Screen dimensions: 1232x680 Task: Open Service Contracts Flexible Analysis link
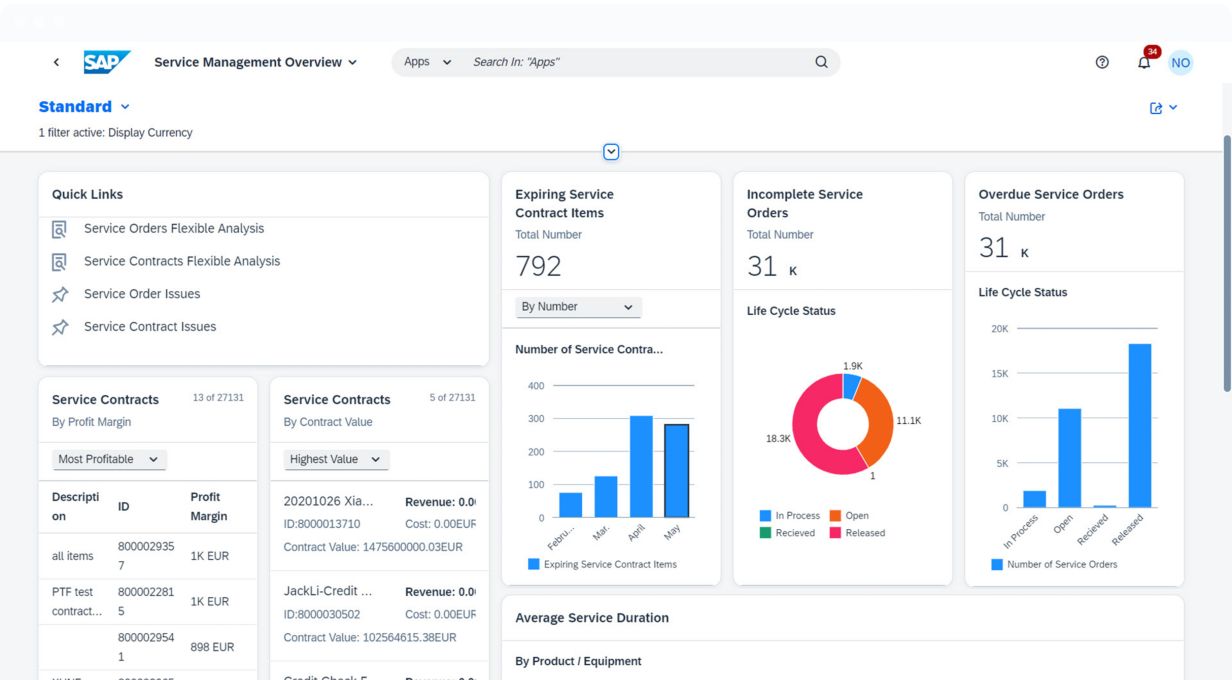pos(182,261)
